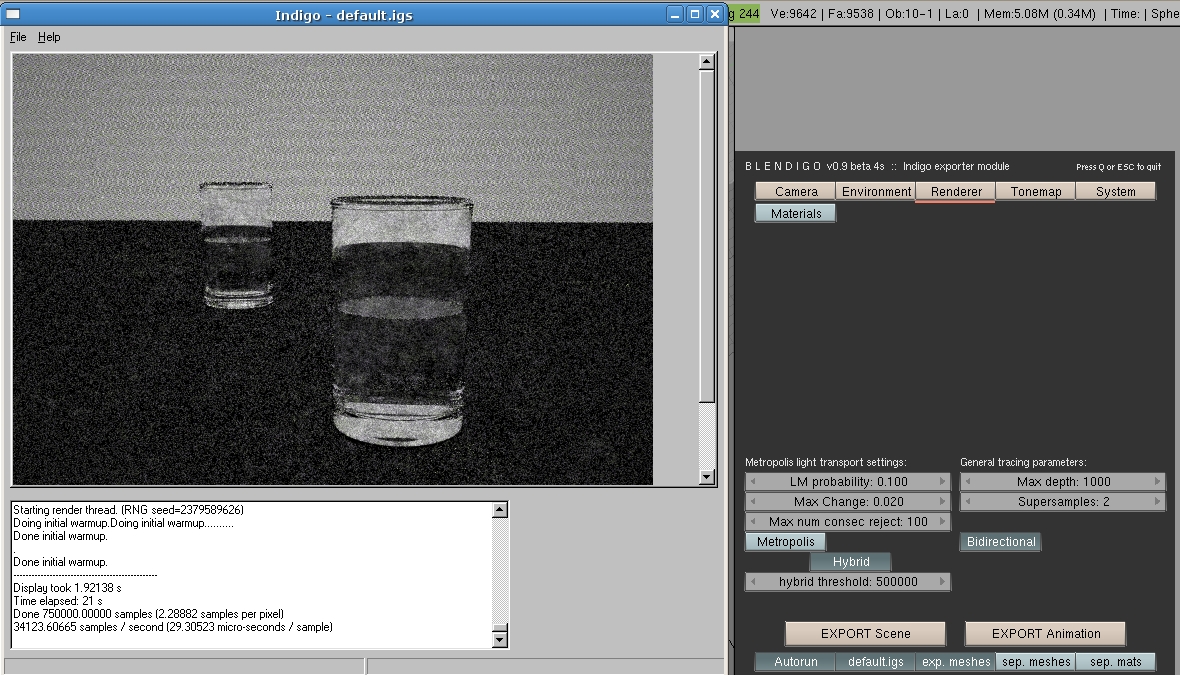Viewport: 1180px width, 675px height.
Task: Click the EXPORT Animation button
Action: (1045, 634)
